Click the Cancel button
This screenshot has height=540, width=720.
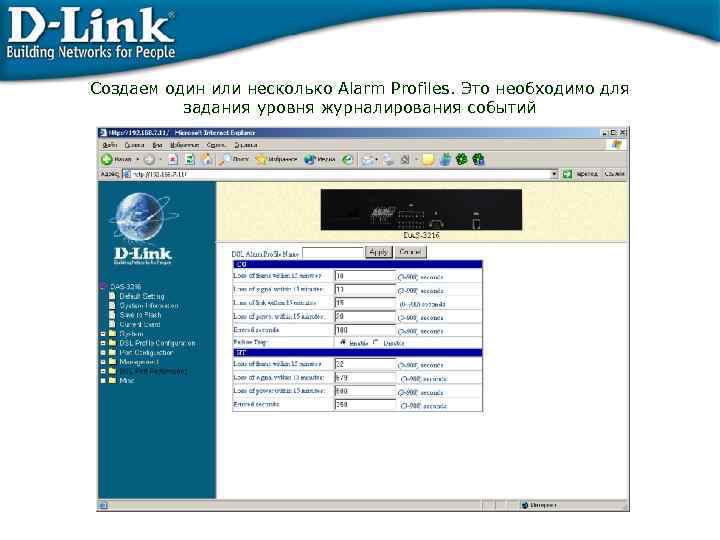click(x=411, y=252)
